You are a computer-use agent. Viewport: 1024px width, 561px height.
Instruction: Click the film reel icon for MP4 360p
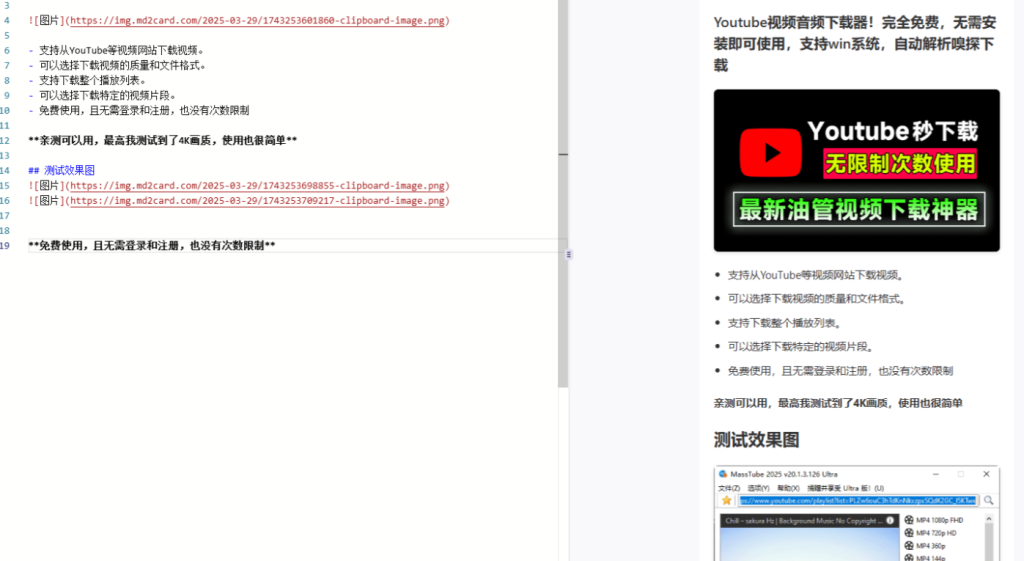coord(908,545)
